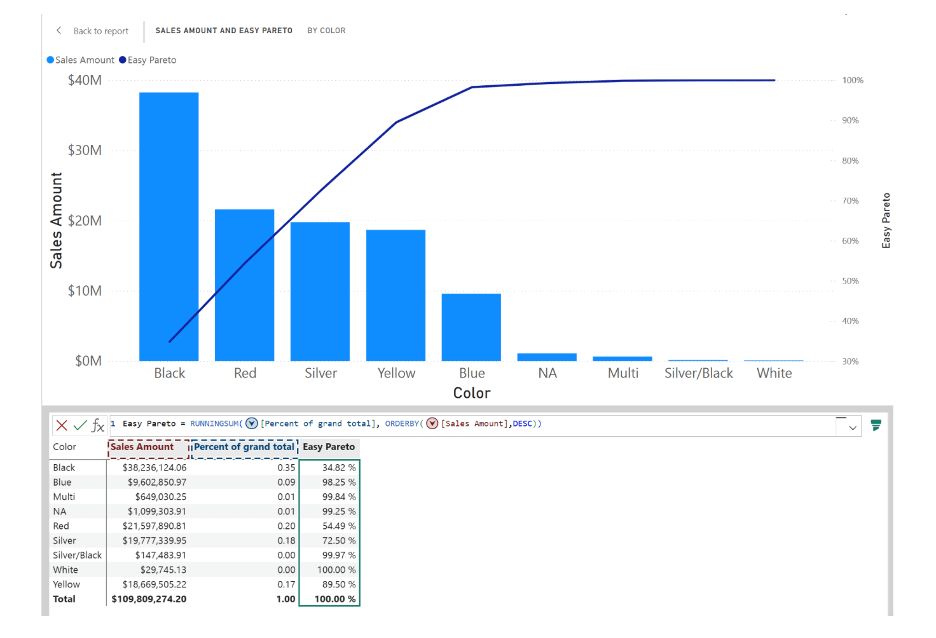Click the back chevron arrow icon
The width and height of the screenshot is (936, 638).
(59, 31)
